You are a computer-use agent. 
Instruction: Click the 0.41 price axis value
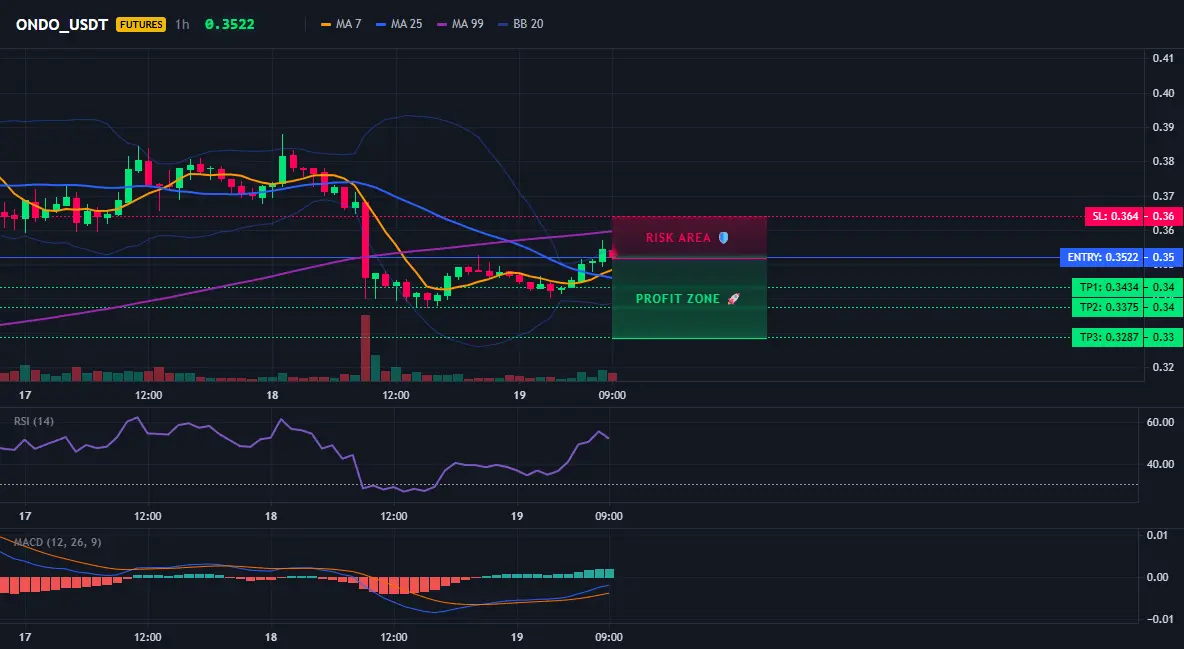tap(1163, 58)
